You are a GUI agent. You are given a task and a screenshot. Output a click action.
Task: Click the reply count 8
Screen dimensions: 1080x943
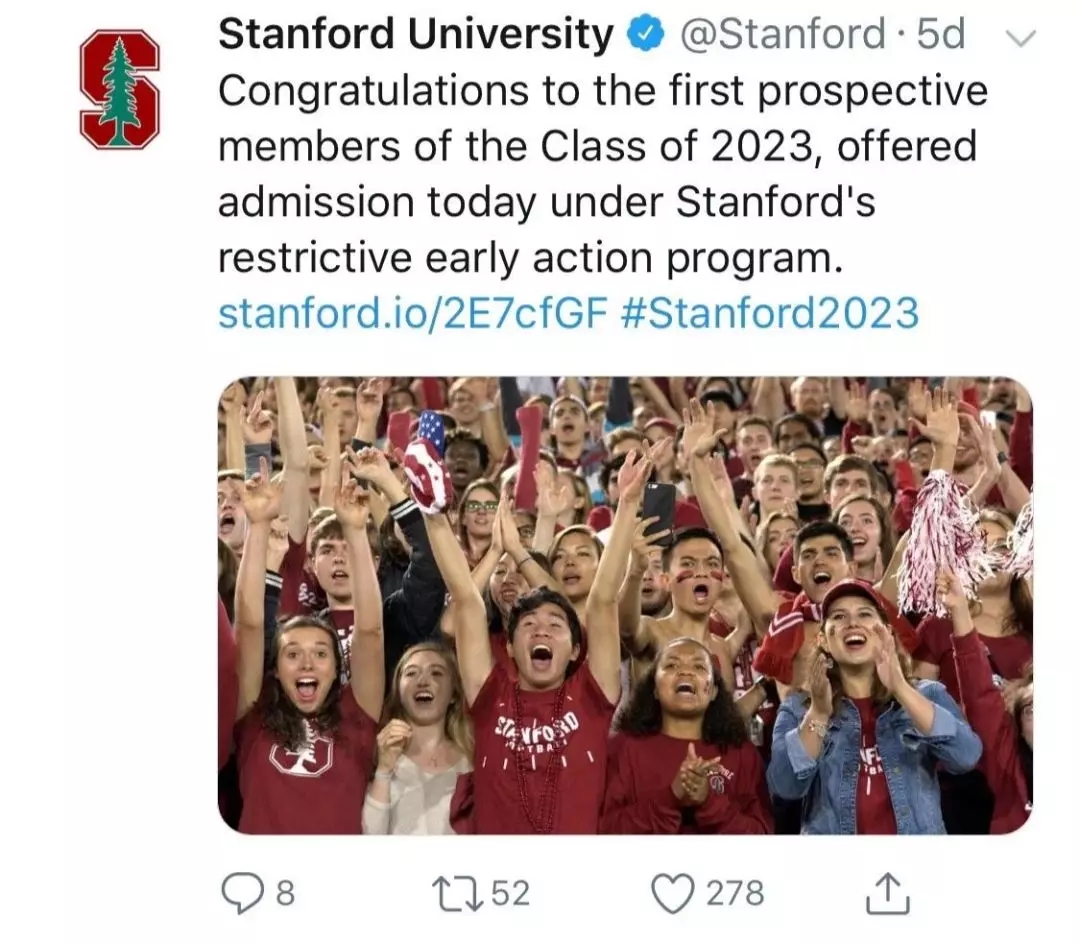285,892
